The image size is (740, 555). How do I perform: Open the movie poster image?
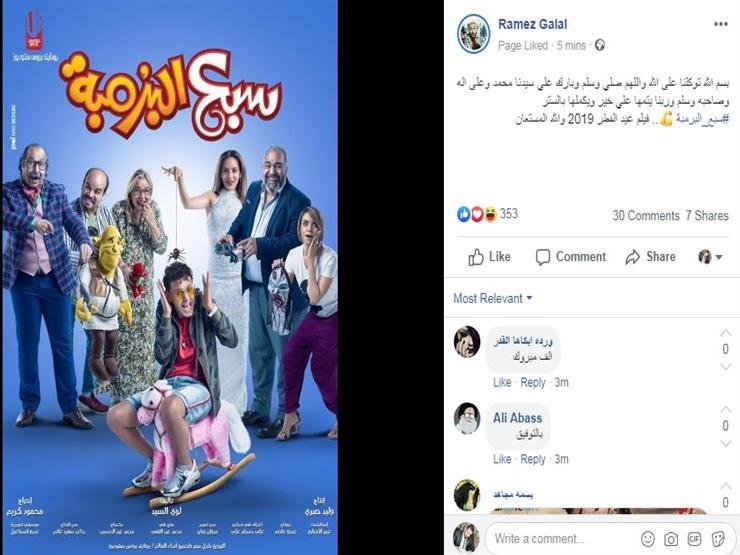(x=170, y=278)
